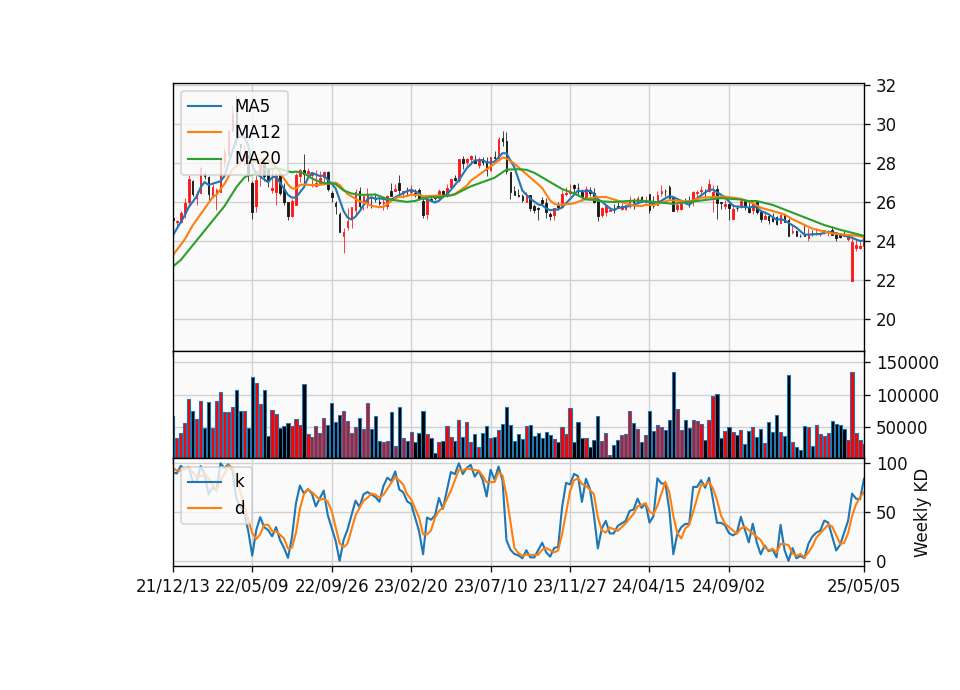Click the date label 23/07/10

pos(490,586)
